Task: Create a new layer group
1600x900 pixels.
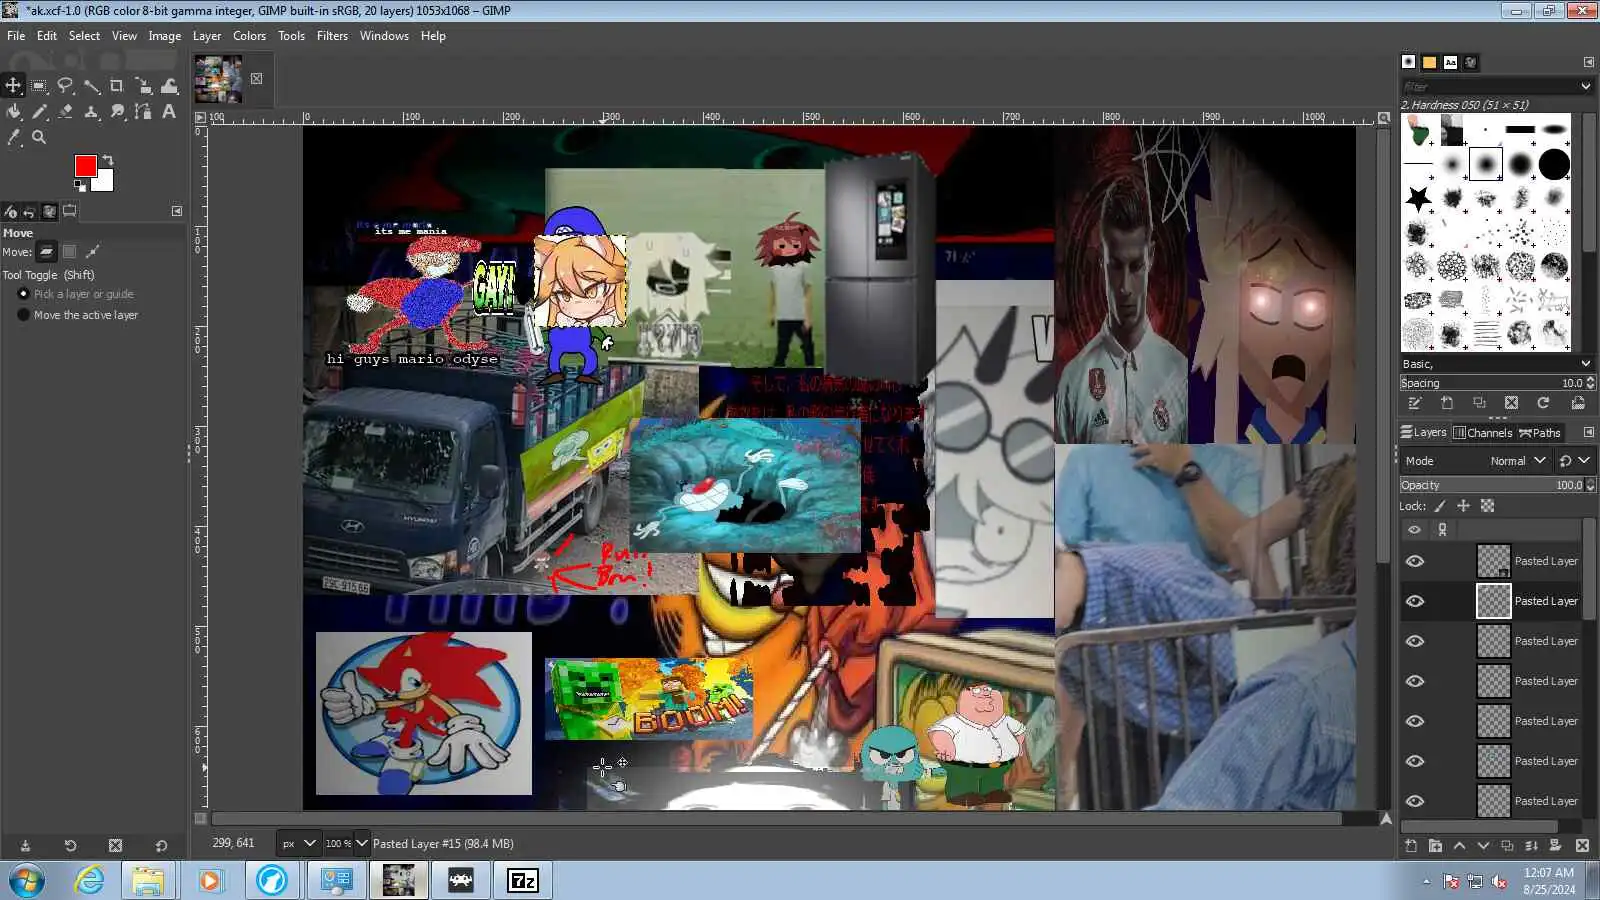Action: (1435, 846)
